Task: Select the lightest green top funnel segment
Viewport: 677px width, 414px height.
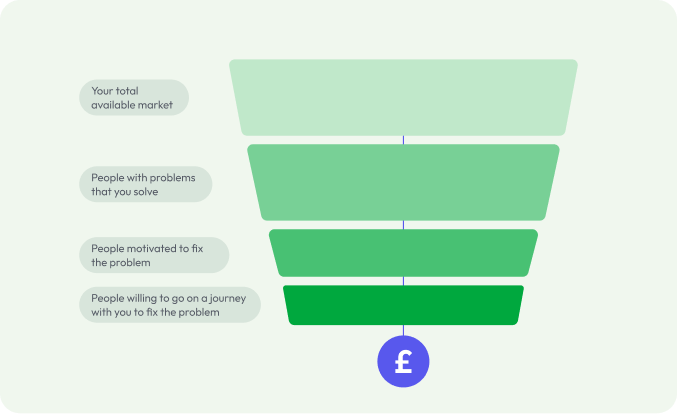Action: click(403, 98)
